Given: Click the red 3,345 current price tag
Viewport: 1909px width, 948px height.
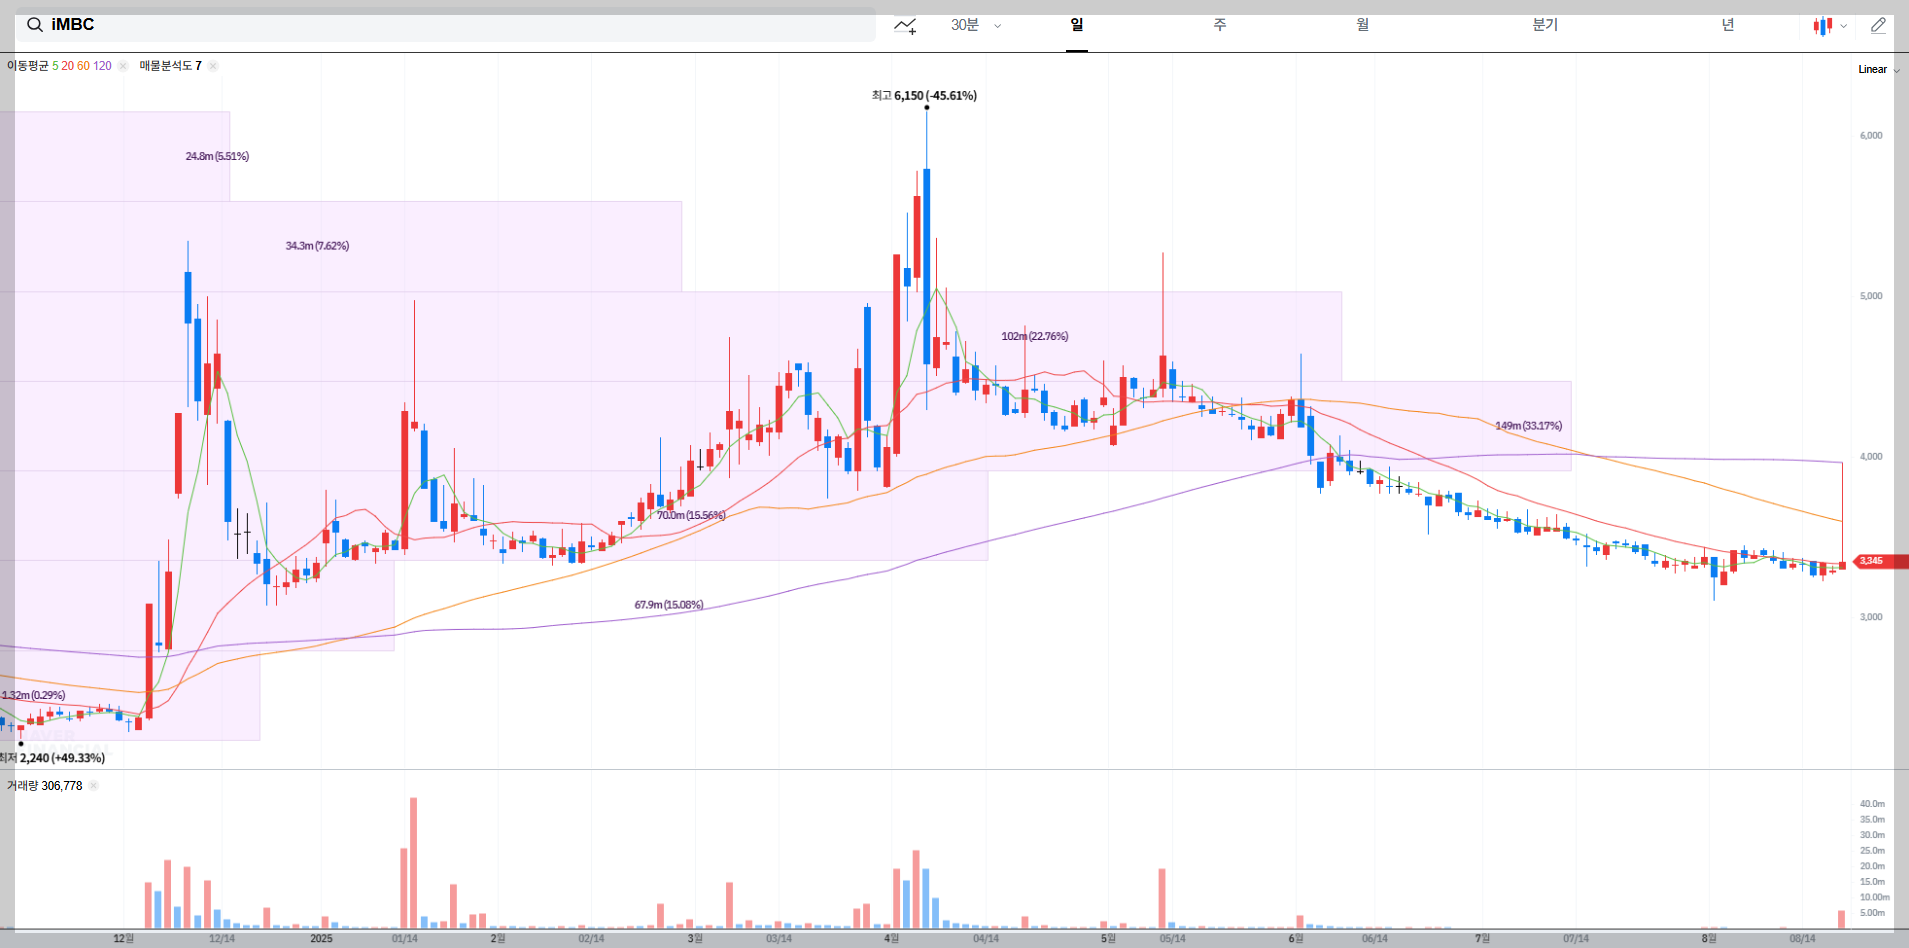Looking at the screenshot, I should pos(1873,561).
